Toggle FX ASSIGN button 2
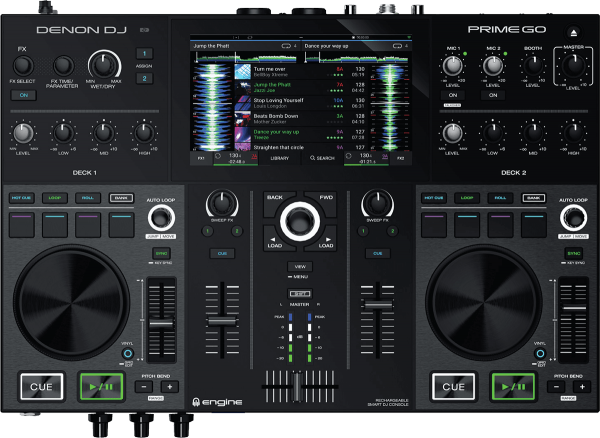The image size is (600, 438). click(x=144, y=79)
